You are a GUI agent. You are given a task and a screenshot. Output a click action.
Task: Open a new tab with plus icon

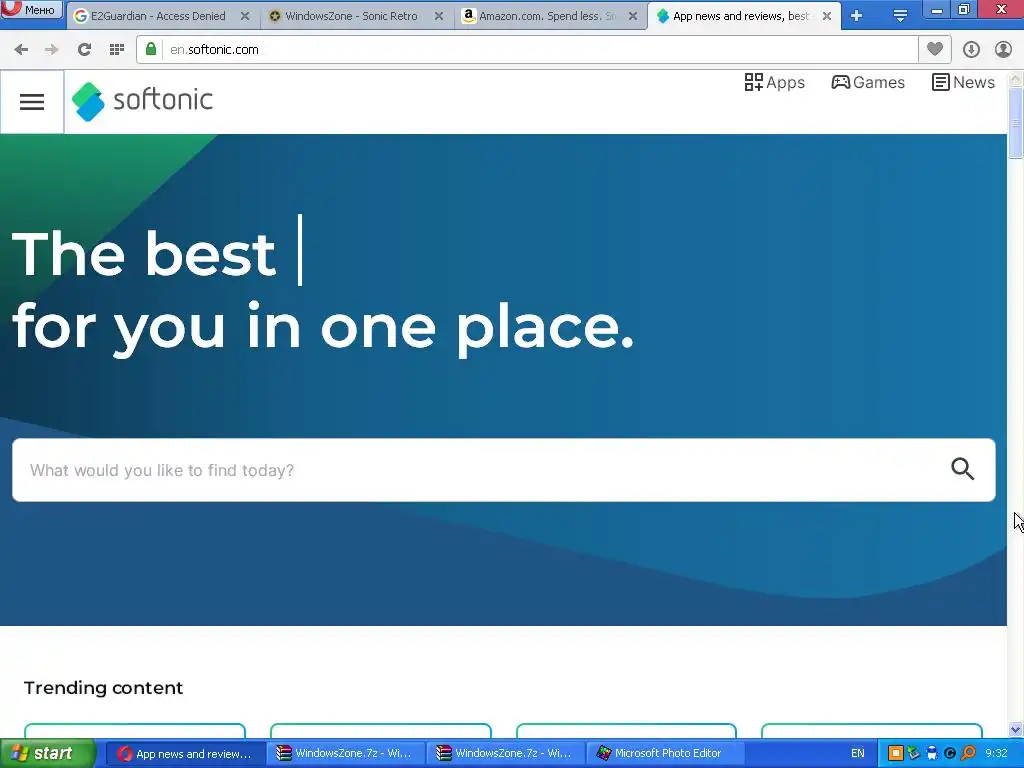857,16
